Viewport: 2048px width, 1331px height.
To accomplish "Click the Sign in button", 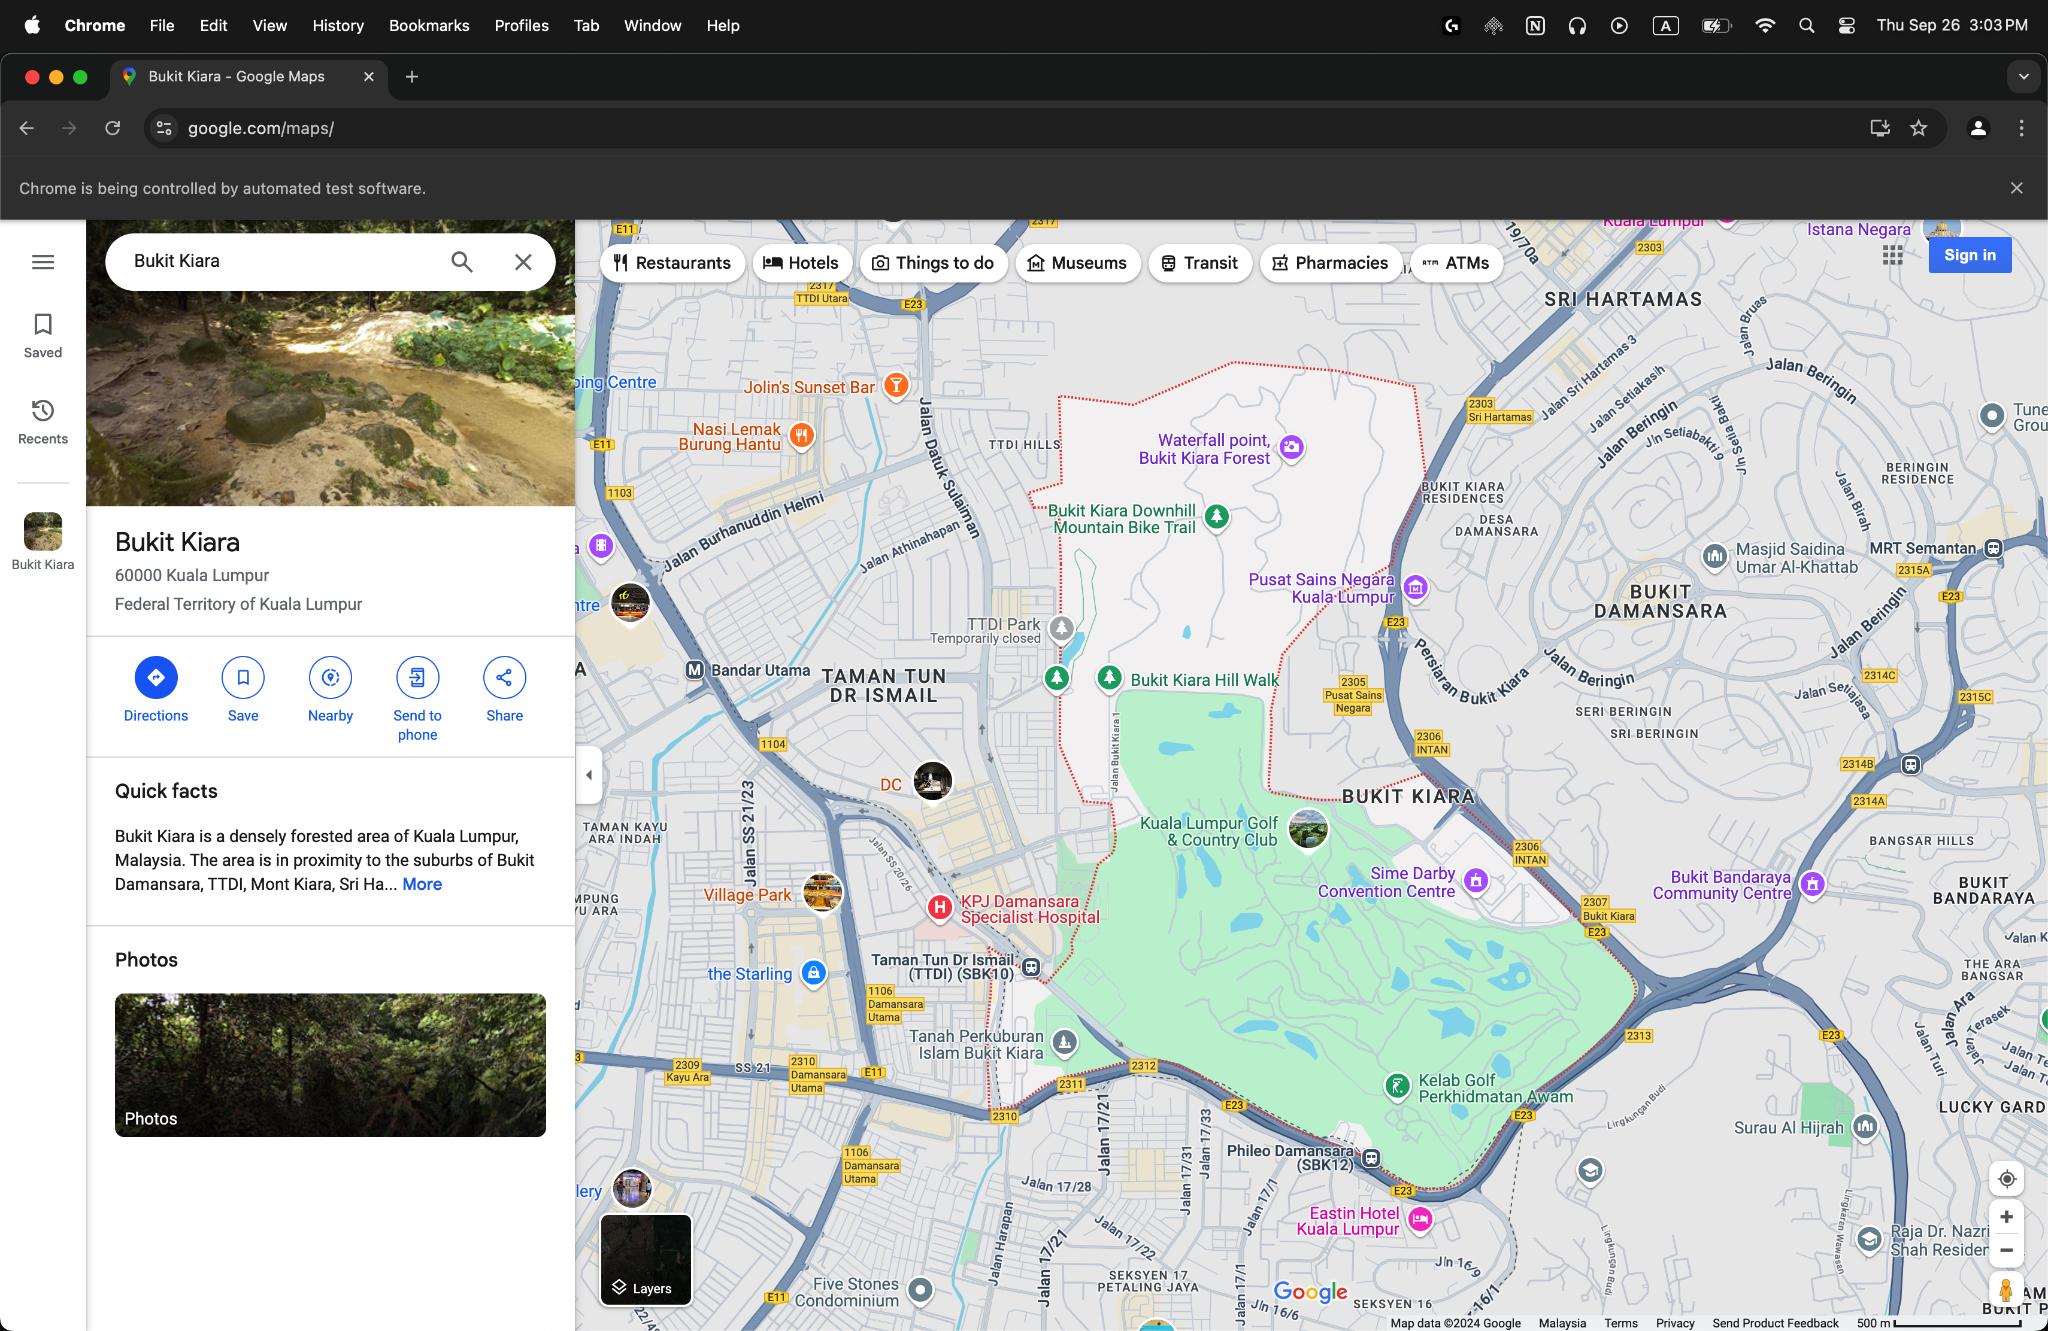I will 1969,255.
